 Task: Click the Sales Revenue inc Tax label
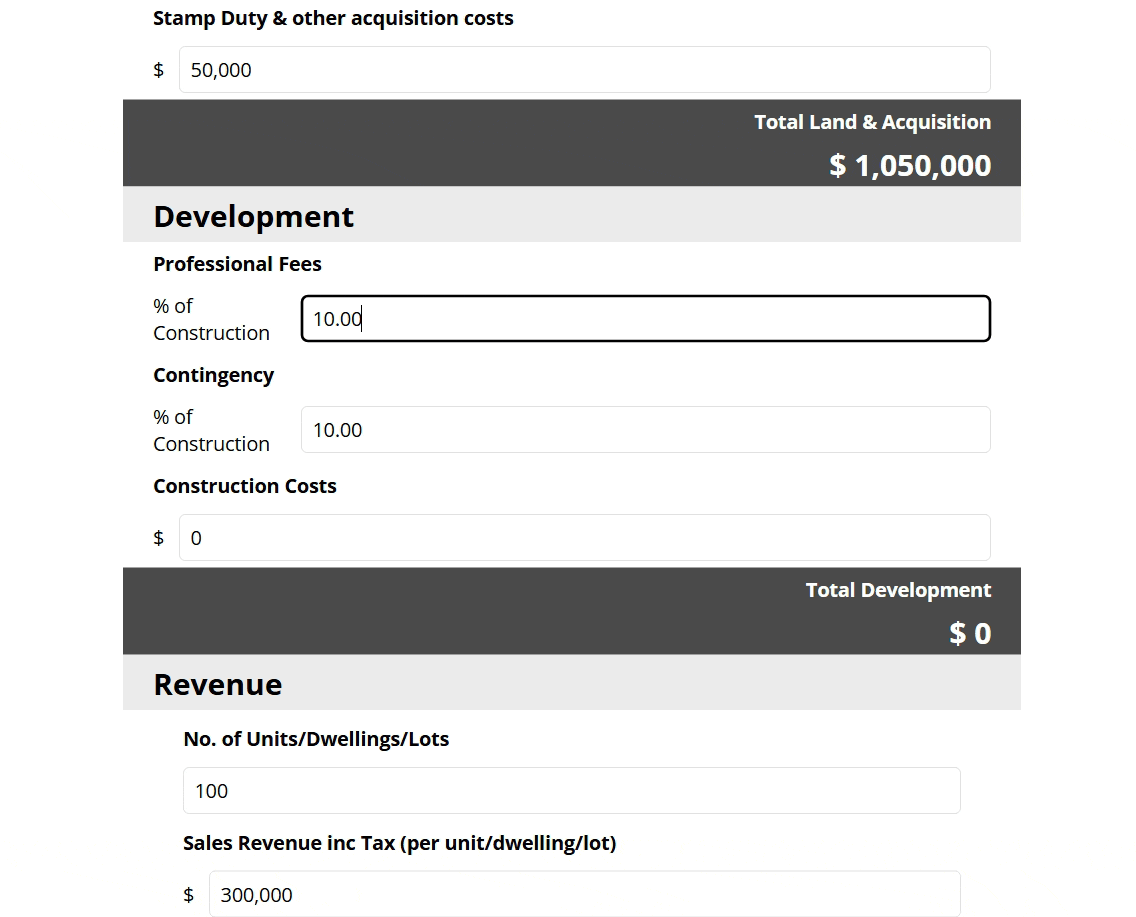tap(399, 843)
